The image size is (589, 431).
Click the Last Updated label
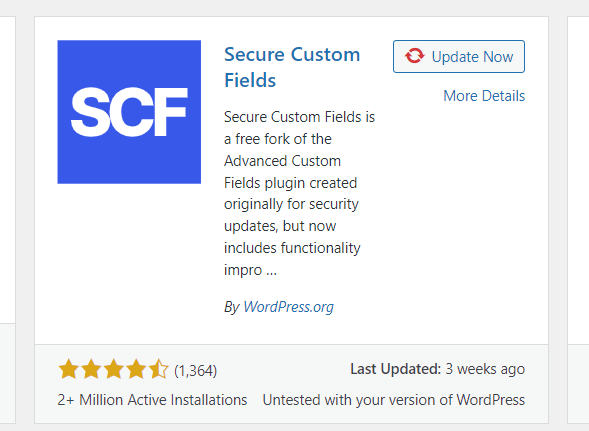click(x=396, y=369)
